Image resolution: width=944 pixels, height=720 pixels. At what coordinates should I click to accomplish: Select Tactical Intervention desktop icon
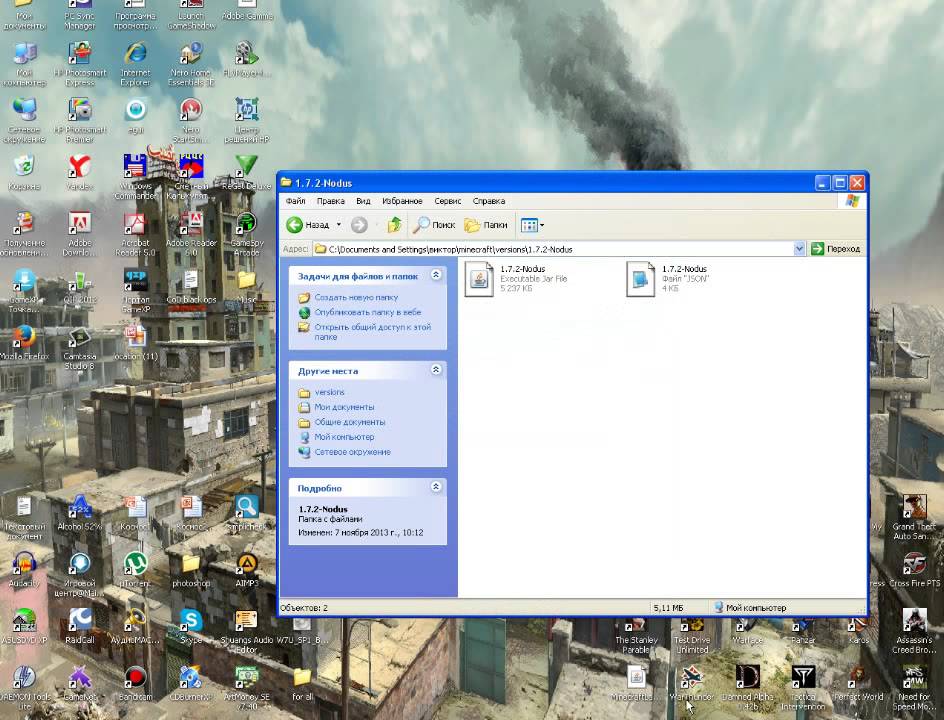(803, 687)
